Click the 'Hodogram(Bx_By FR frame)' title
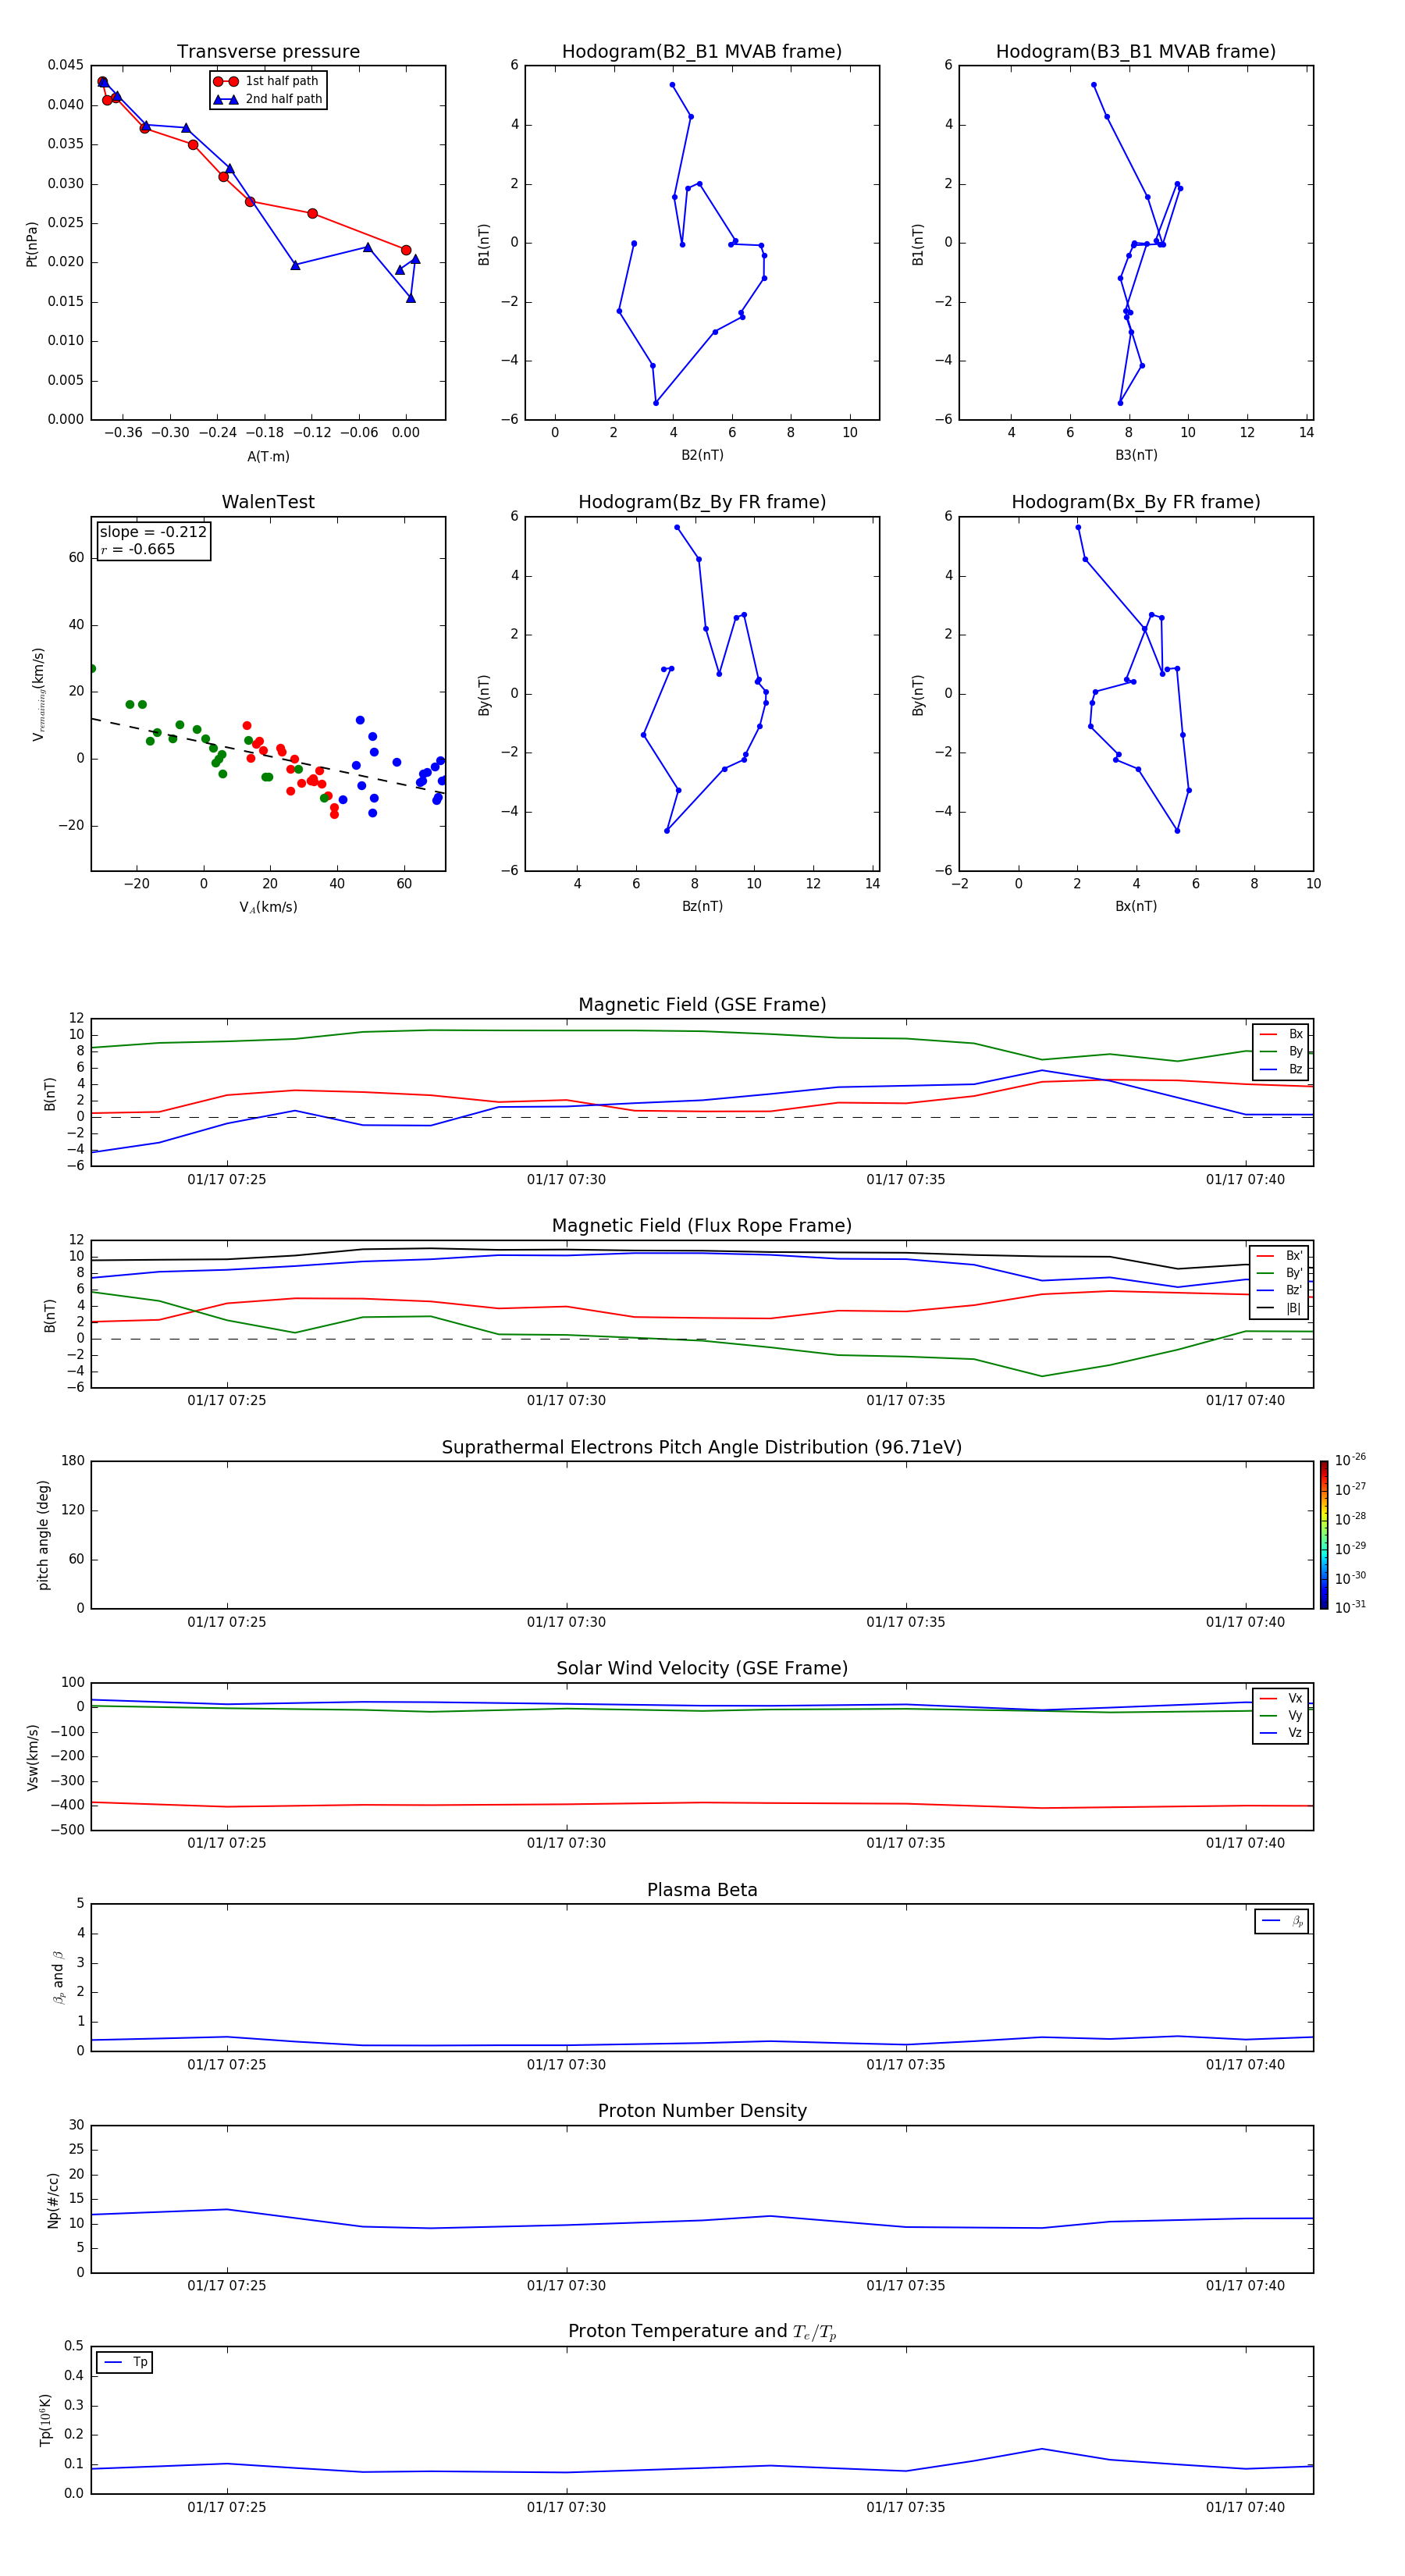1405x2576 pixels. pyautogui.click(x=1136, y=502)
